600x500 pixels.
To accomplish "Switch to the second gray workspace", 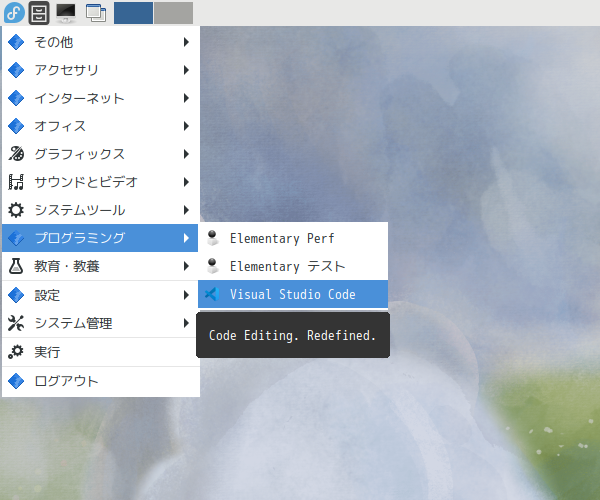I will coord(174,13).
